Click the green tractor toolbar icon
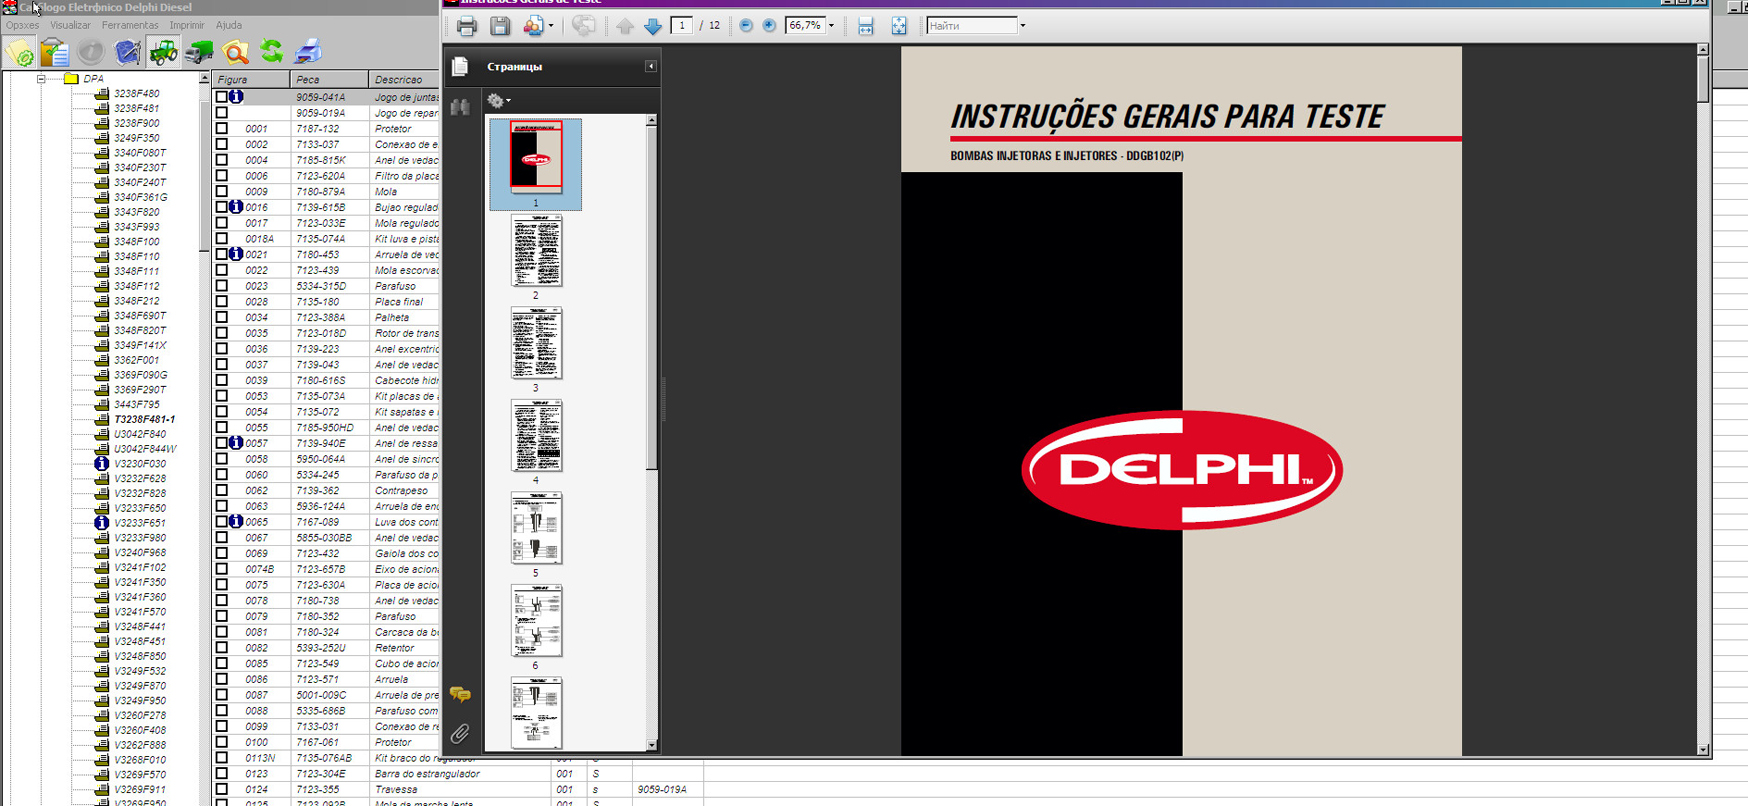 tap(163, 51)
